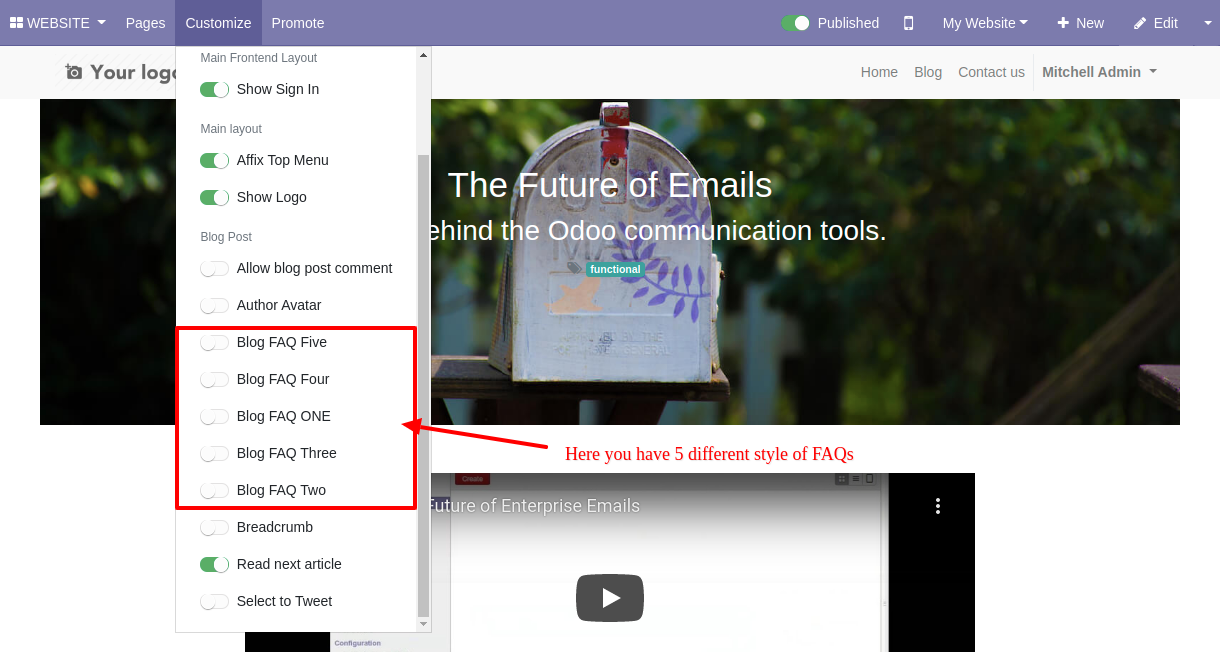This screenshot has height=652, width=1220.
Task: Click the Edit pencil button
Action: pyautogui.click(x=1156, y=23)
